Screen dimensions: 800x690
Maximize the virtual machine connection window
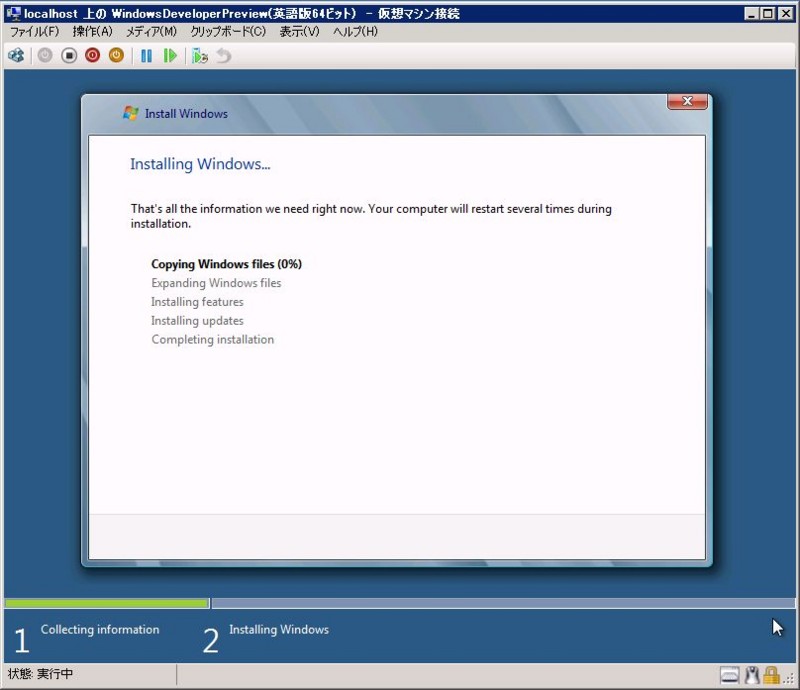pos(768,14)
